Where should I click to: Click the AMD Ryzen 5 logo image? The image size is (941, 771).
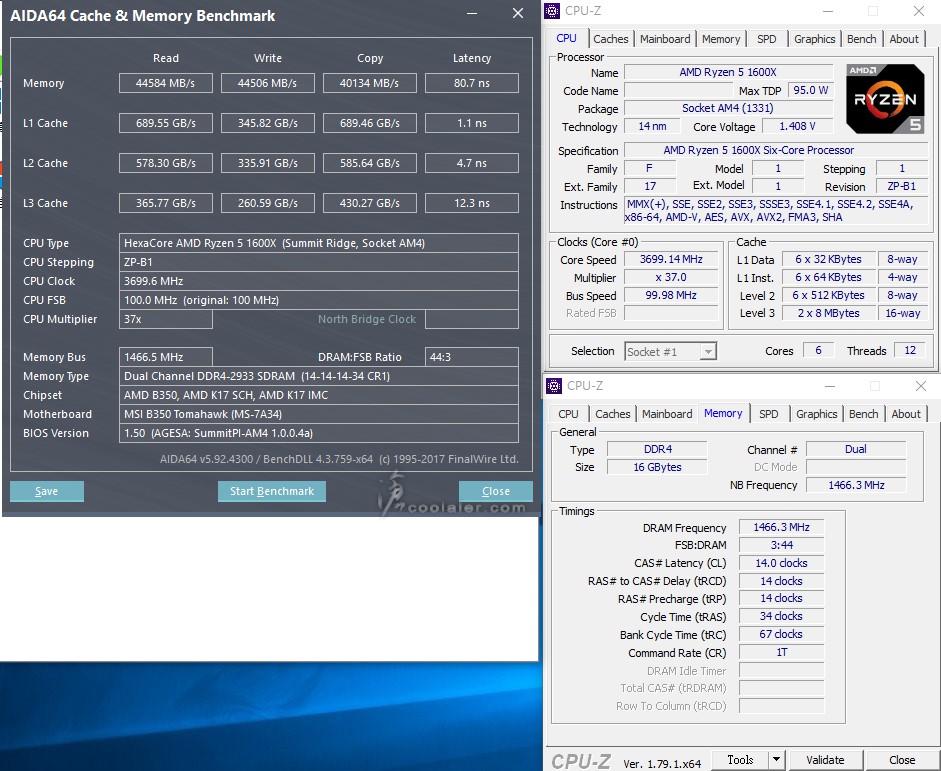coord(885,99)
